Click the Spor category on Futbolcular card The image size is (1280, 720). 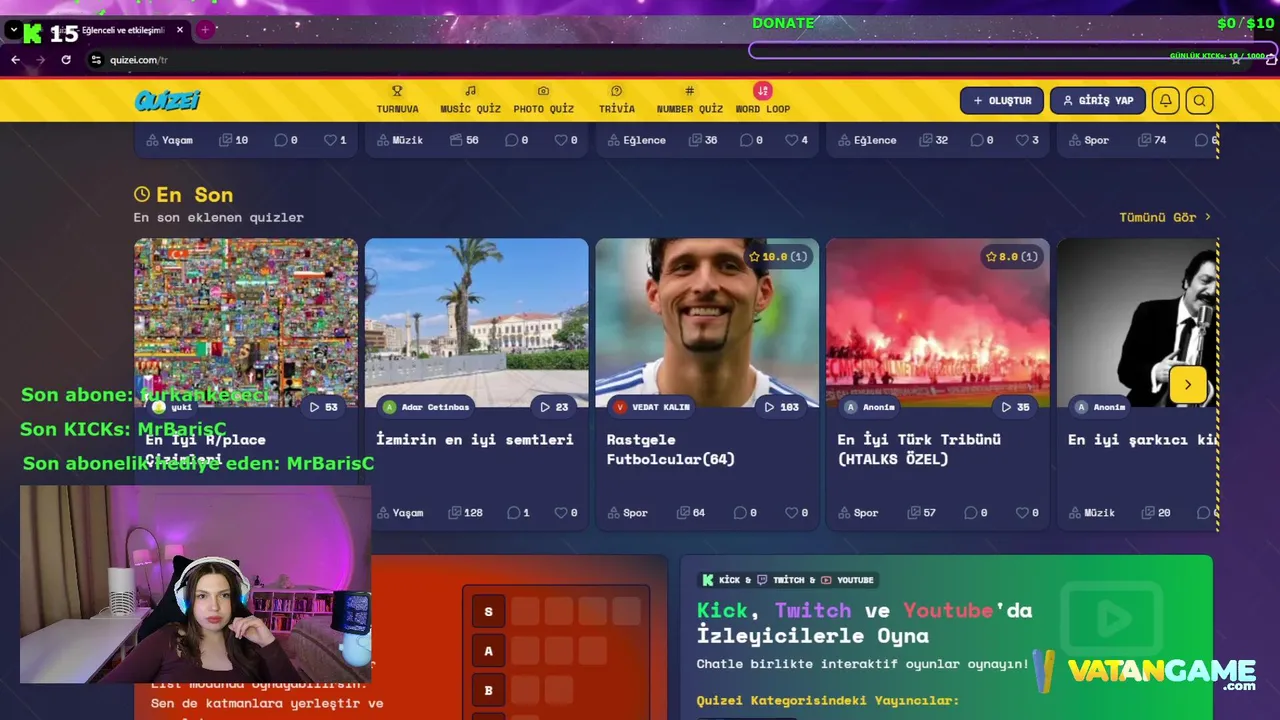pyautogui.click(x=628, y=513)
